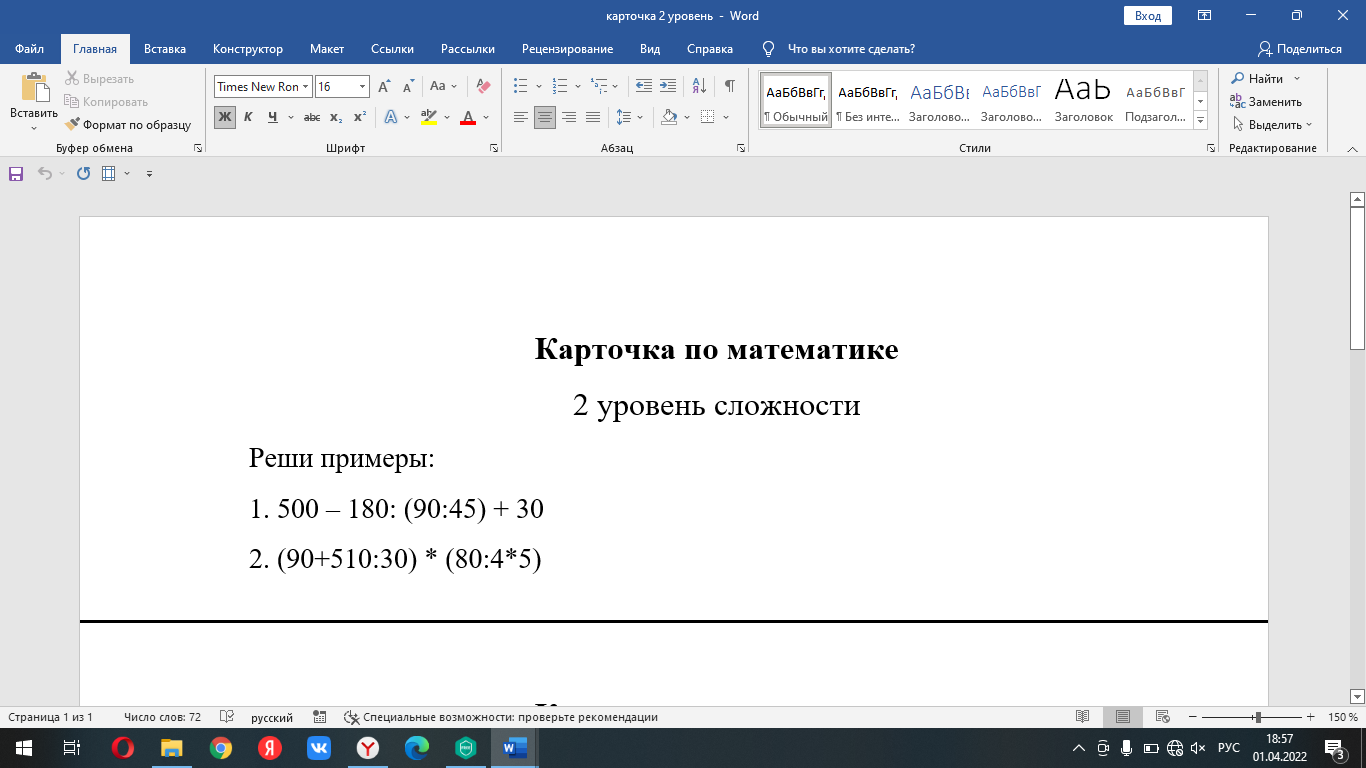
Task: Decrease paragraph indent
Action: (x=644, y=86)
